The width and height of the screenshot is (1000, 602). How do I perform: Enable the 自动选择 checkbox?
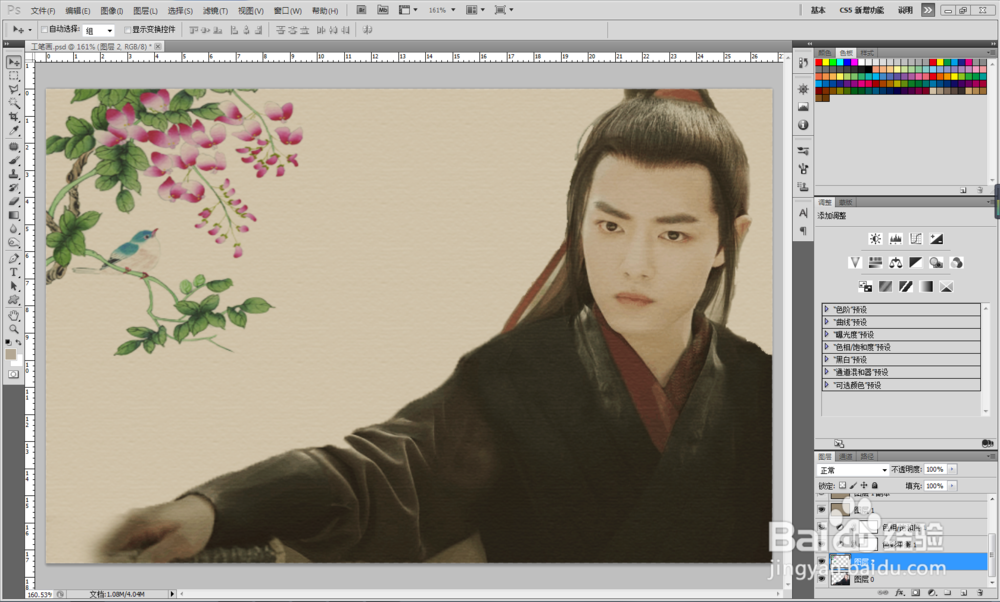[x=44, y=29]
